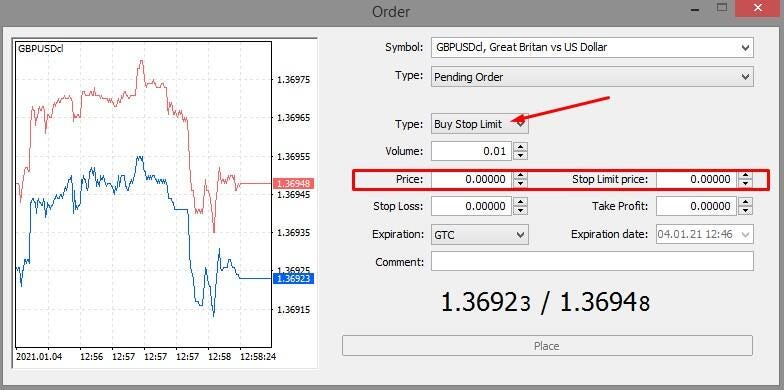Decrease Stop Limit price with down arrow
The height and width of the screenshot is (390, 784).
(746, 184)
